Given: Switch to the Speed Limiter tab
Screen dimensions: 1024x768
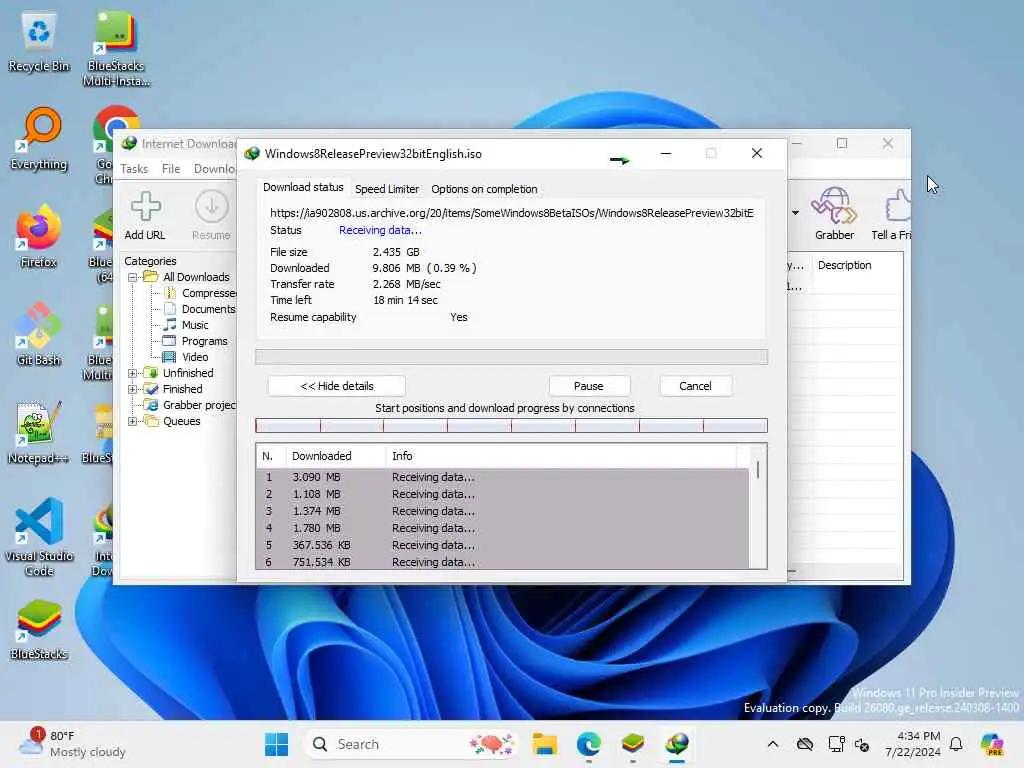Looking at the screenshot, I should (x=387, y=189).
